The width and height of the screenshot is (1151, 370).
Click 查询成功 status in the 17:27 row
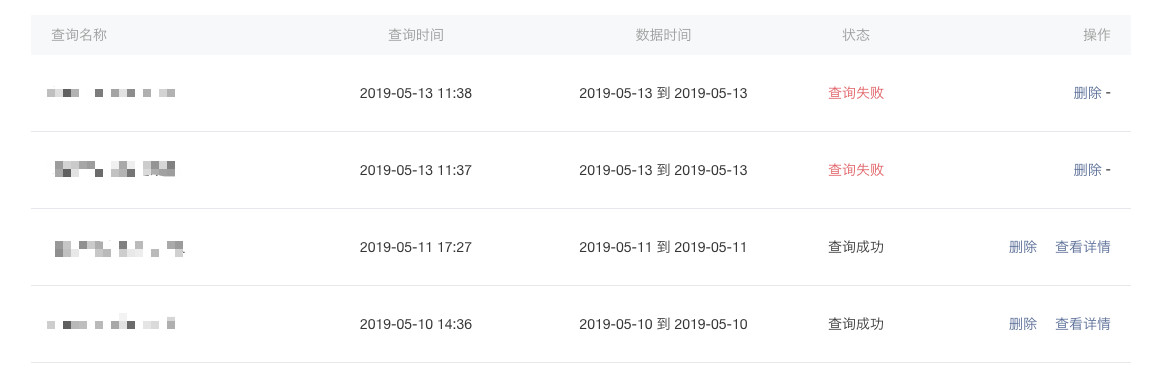coord(856,247)
